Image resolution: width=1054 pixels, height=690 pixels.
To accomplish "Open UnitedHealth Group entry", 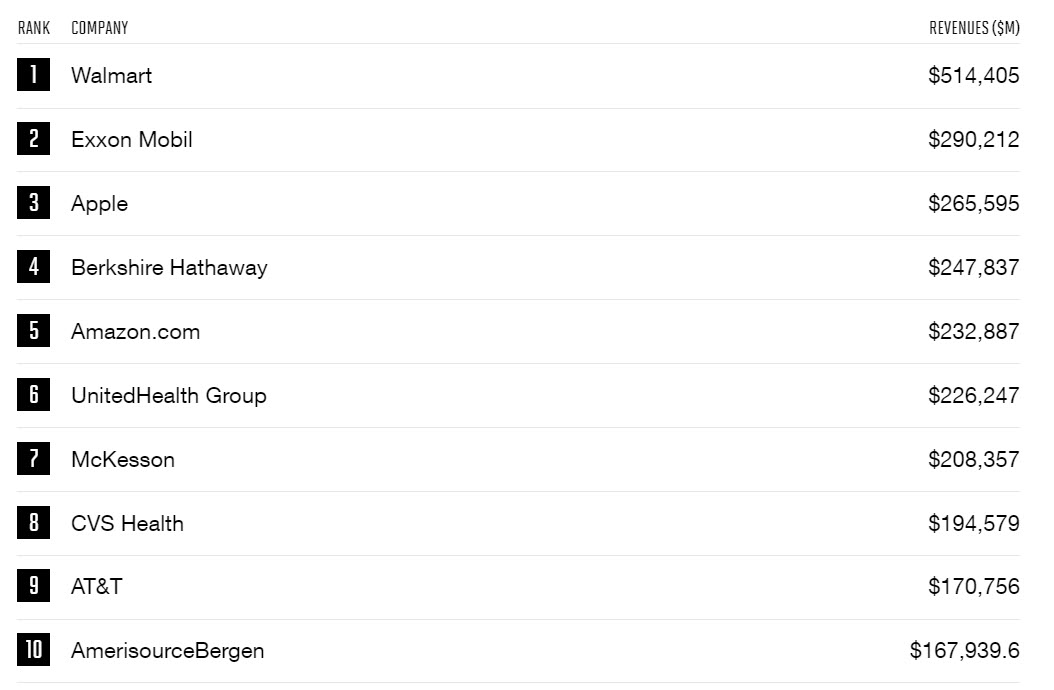I will coord(169,395).
